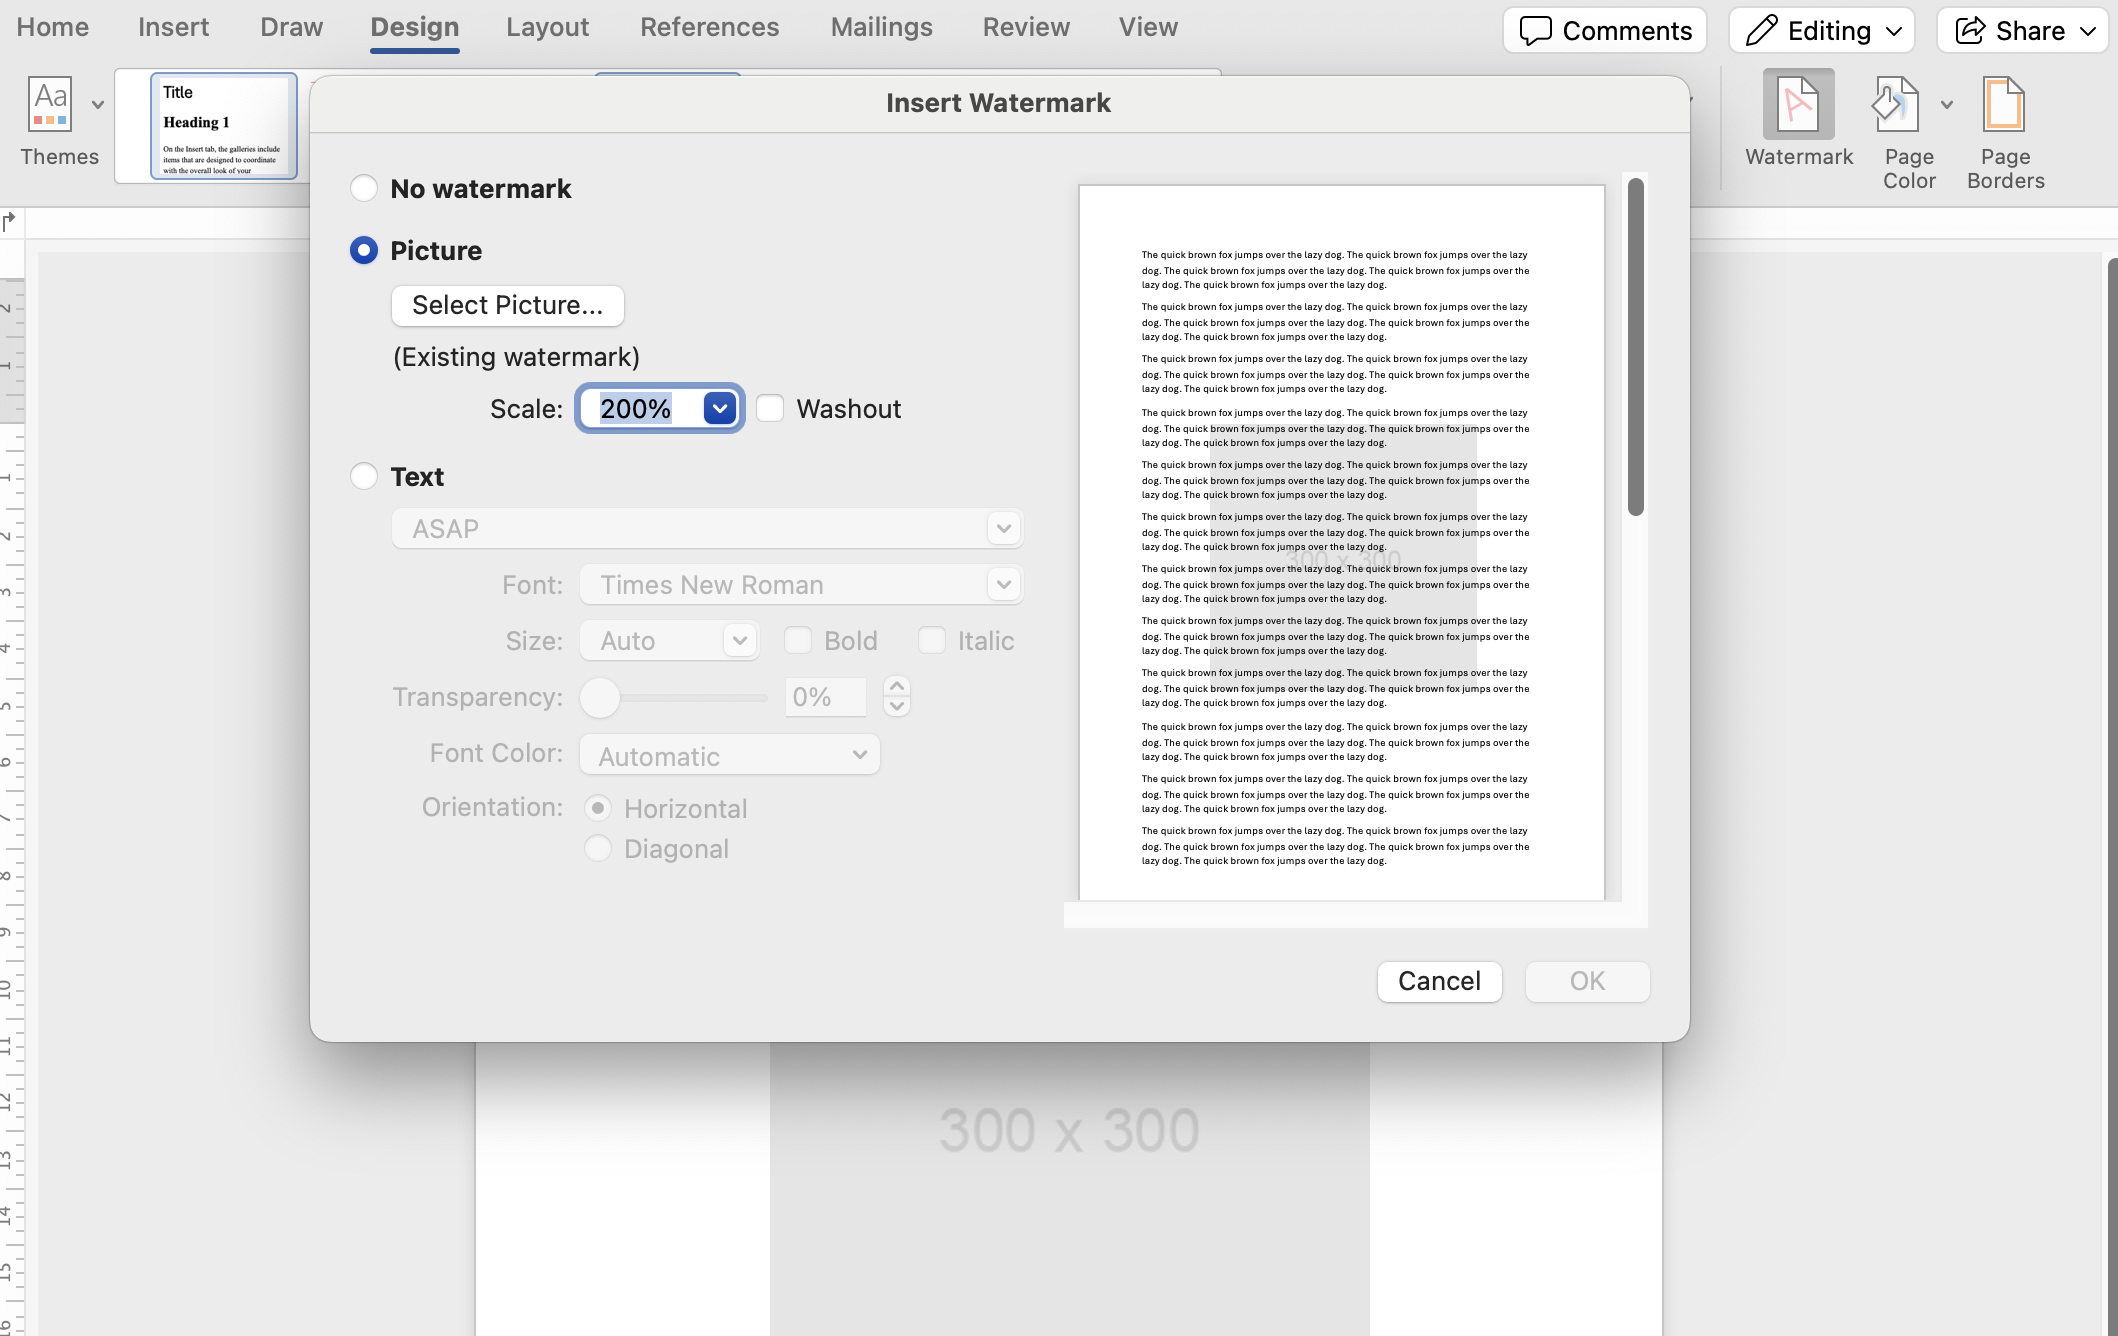Enable the Text watermark option
Viewport: 2118px width, 1336px height.
[363, 474]
